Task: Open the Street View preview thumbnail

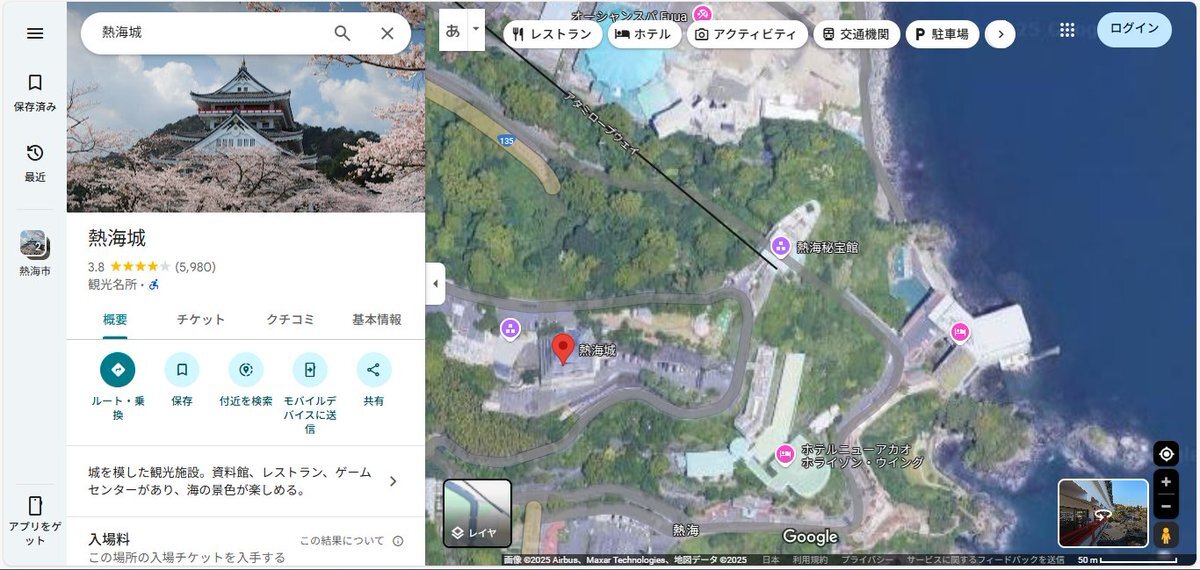Action: point(1103,514)
